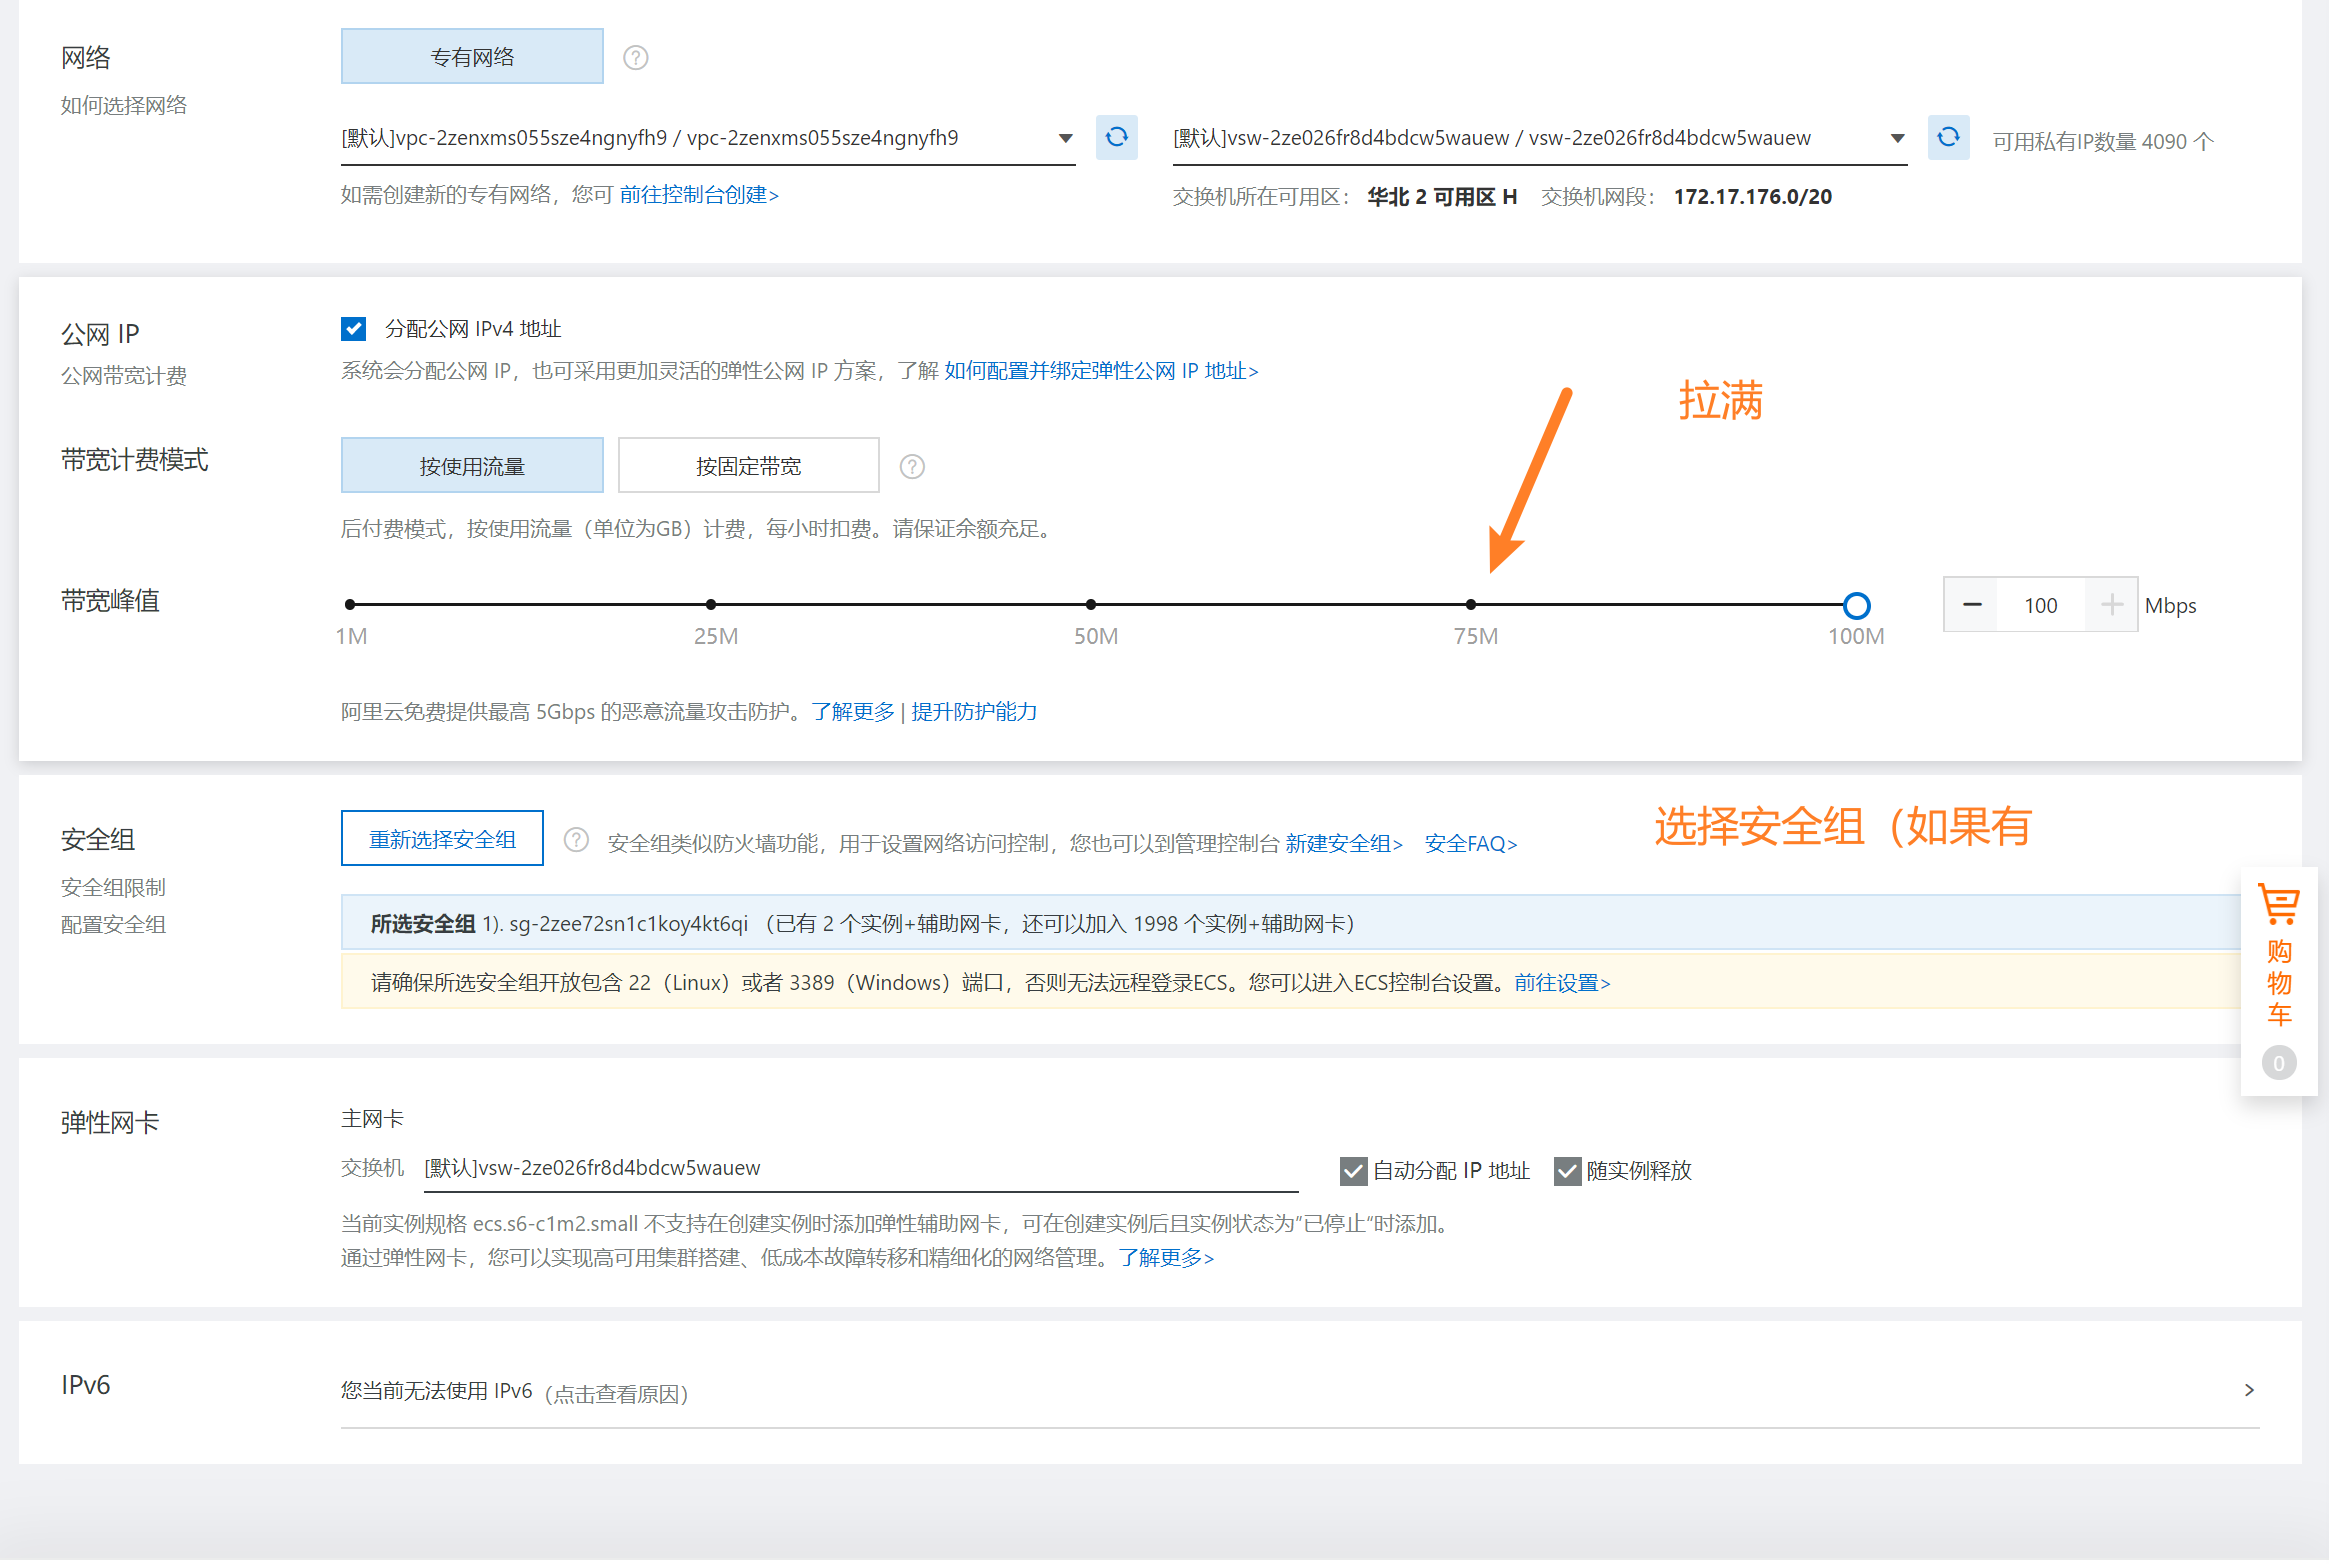Viewport: 2329px width, 1564px height.
Task: Expand the IPv6 unavailable reason section
Action: 2250,1390
